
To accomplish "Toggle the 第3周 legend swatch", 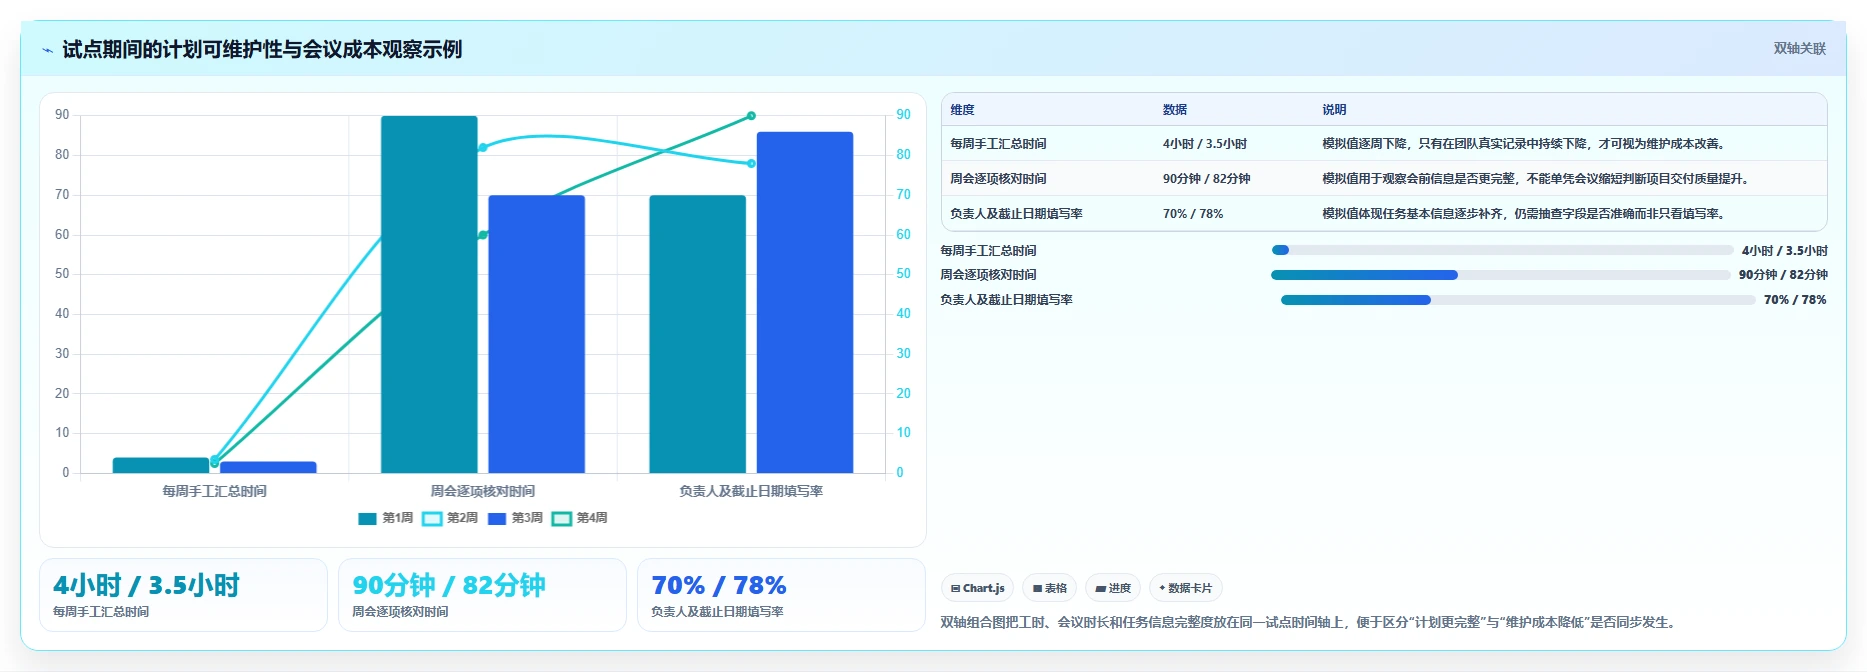I will coord(497,518).
